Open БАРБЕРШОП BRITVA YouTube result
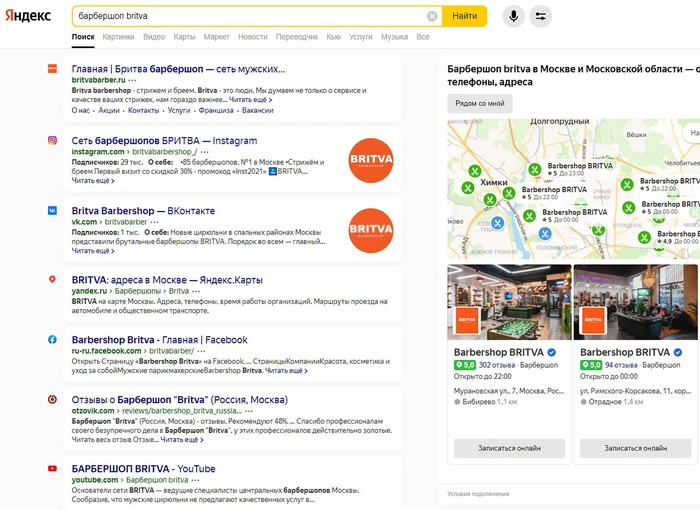 click(143, 469)
